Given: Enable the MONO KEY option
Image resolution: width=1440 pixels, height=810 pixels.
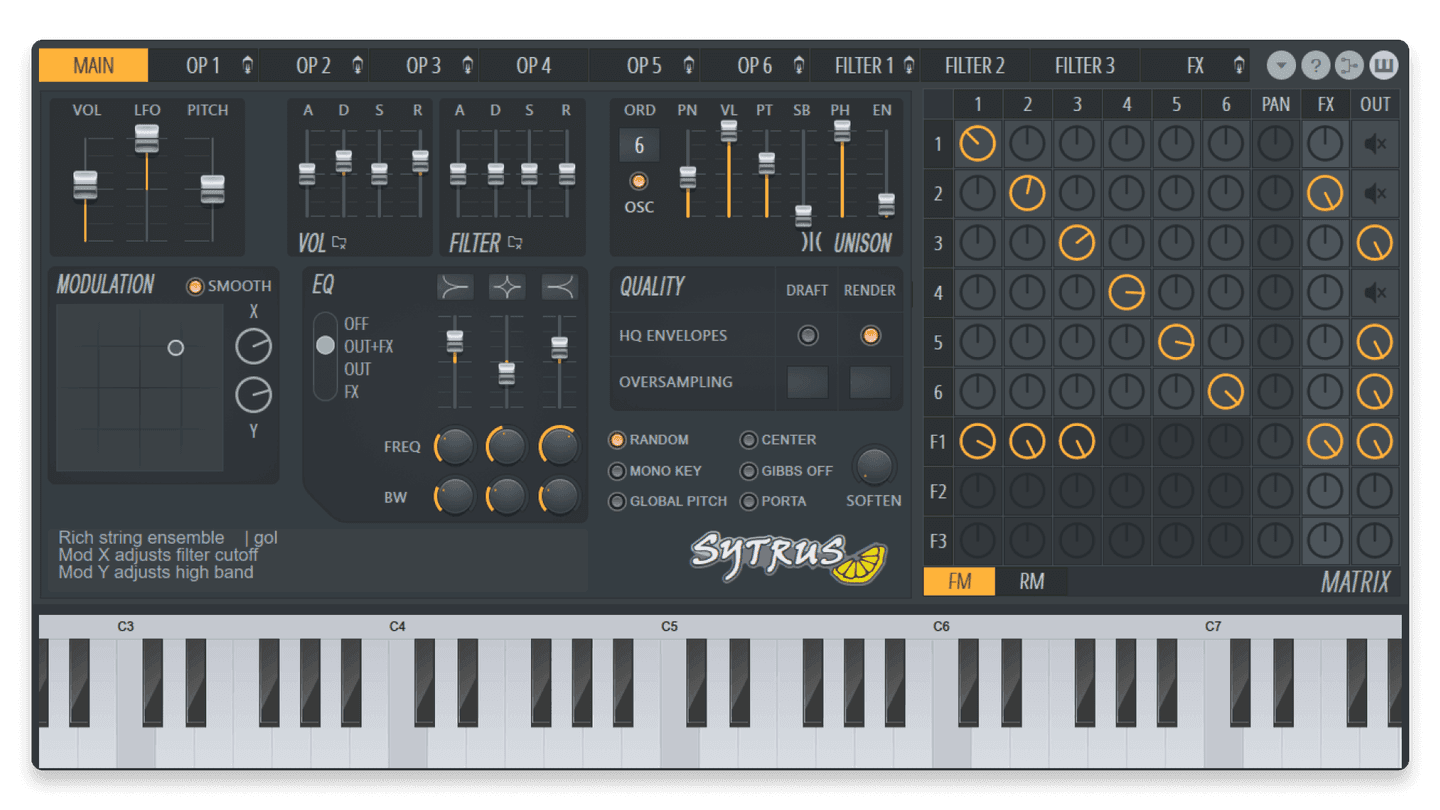Looking at the screenshot, I should [x=618, y=471].
